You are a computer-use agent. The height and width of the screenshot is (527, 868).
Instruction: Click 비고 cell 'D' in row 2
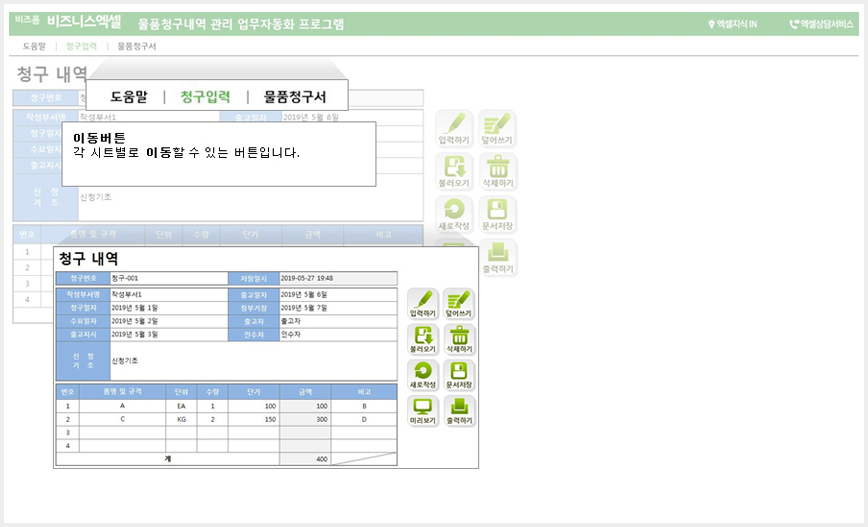364,419
